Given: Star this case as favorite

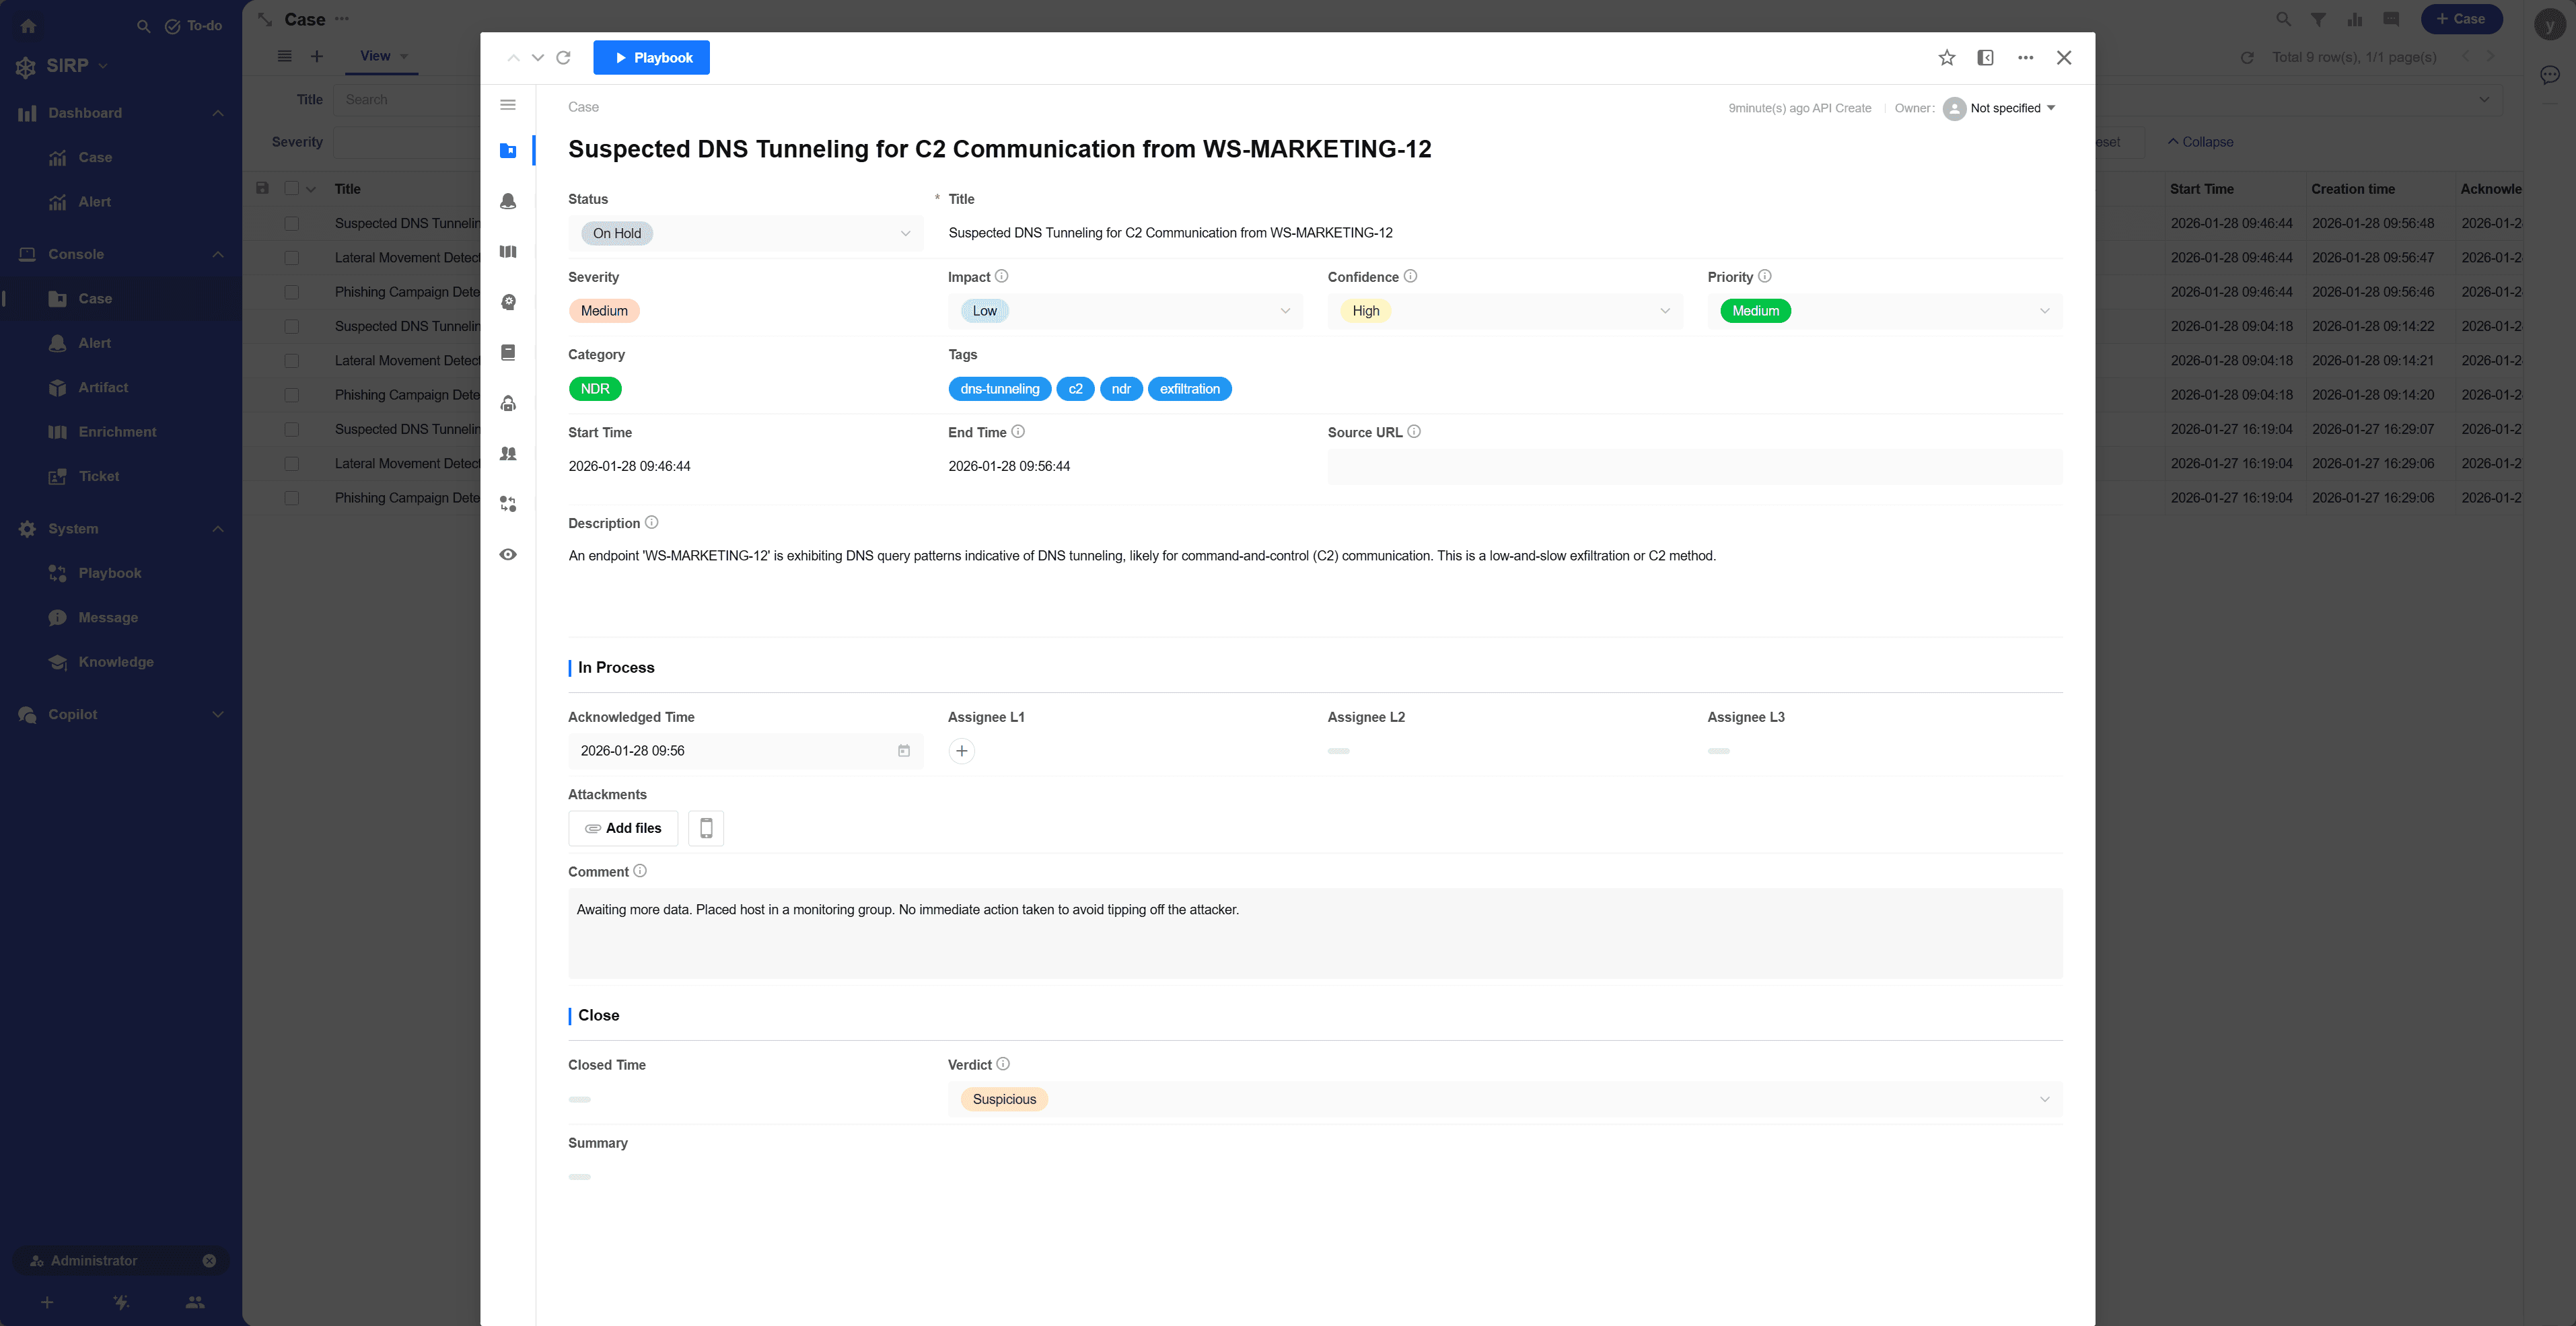Looking at the screenshot, I should 1946,58.
